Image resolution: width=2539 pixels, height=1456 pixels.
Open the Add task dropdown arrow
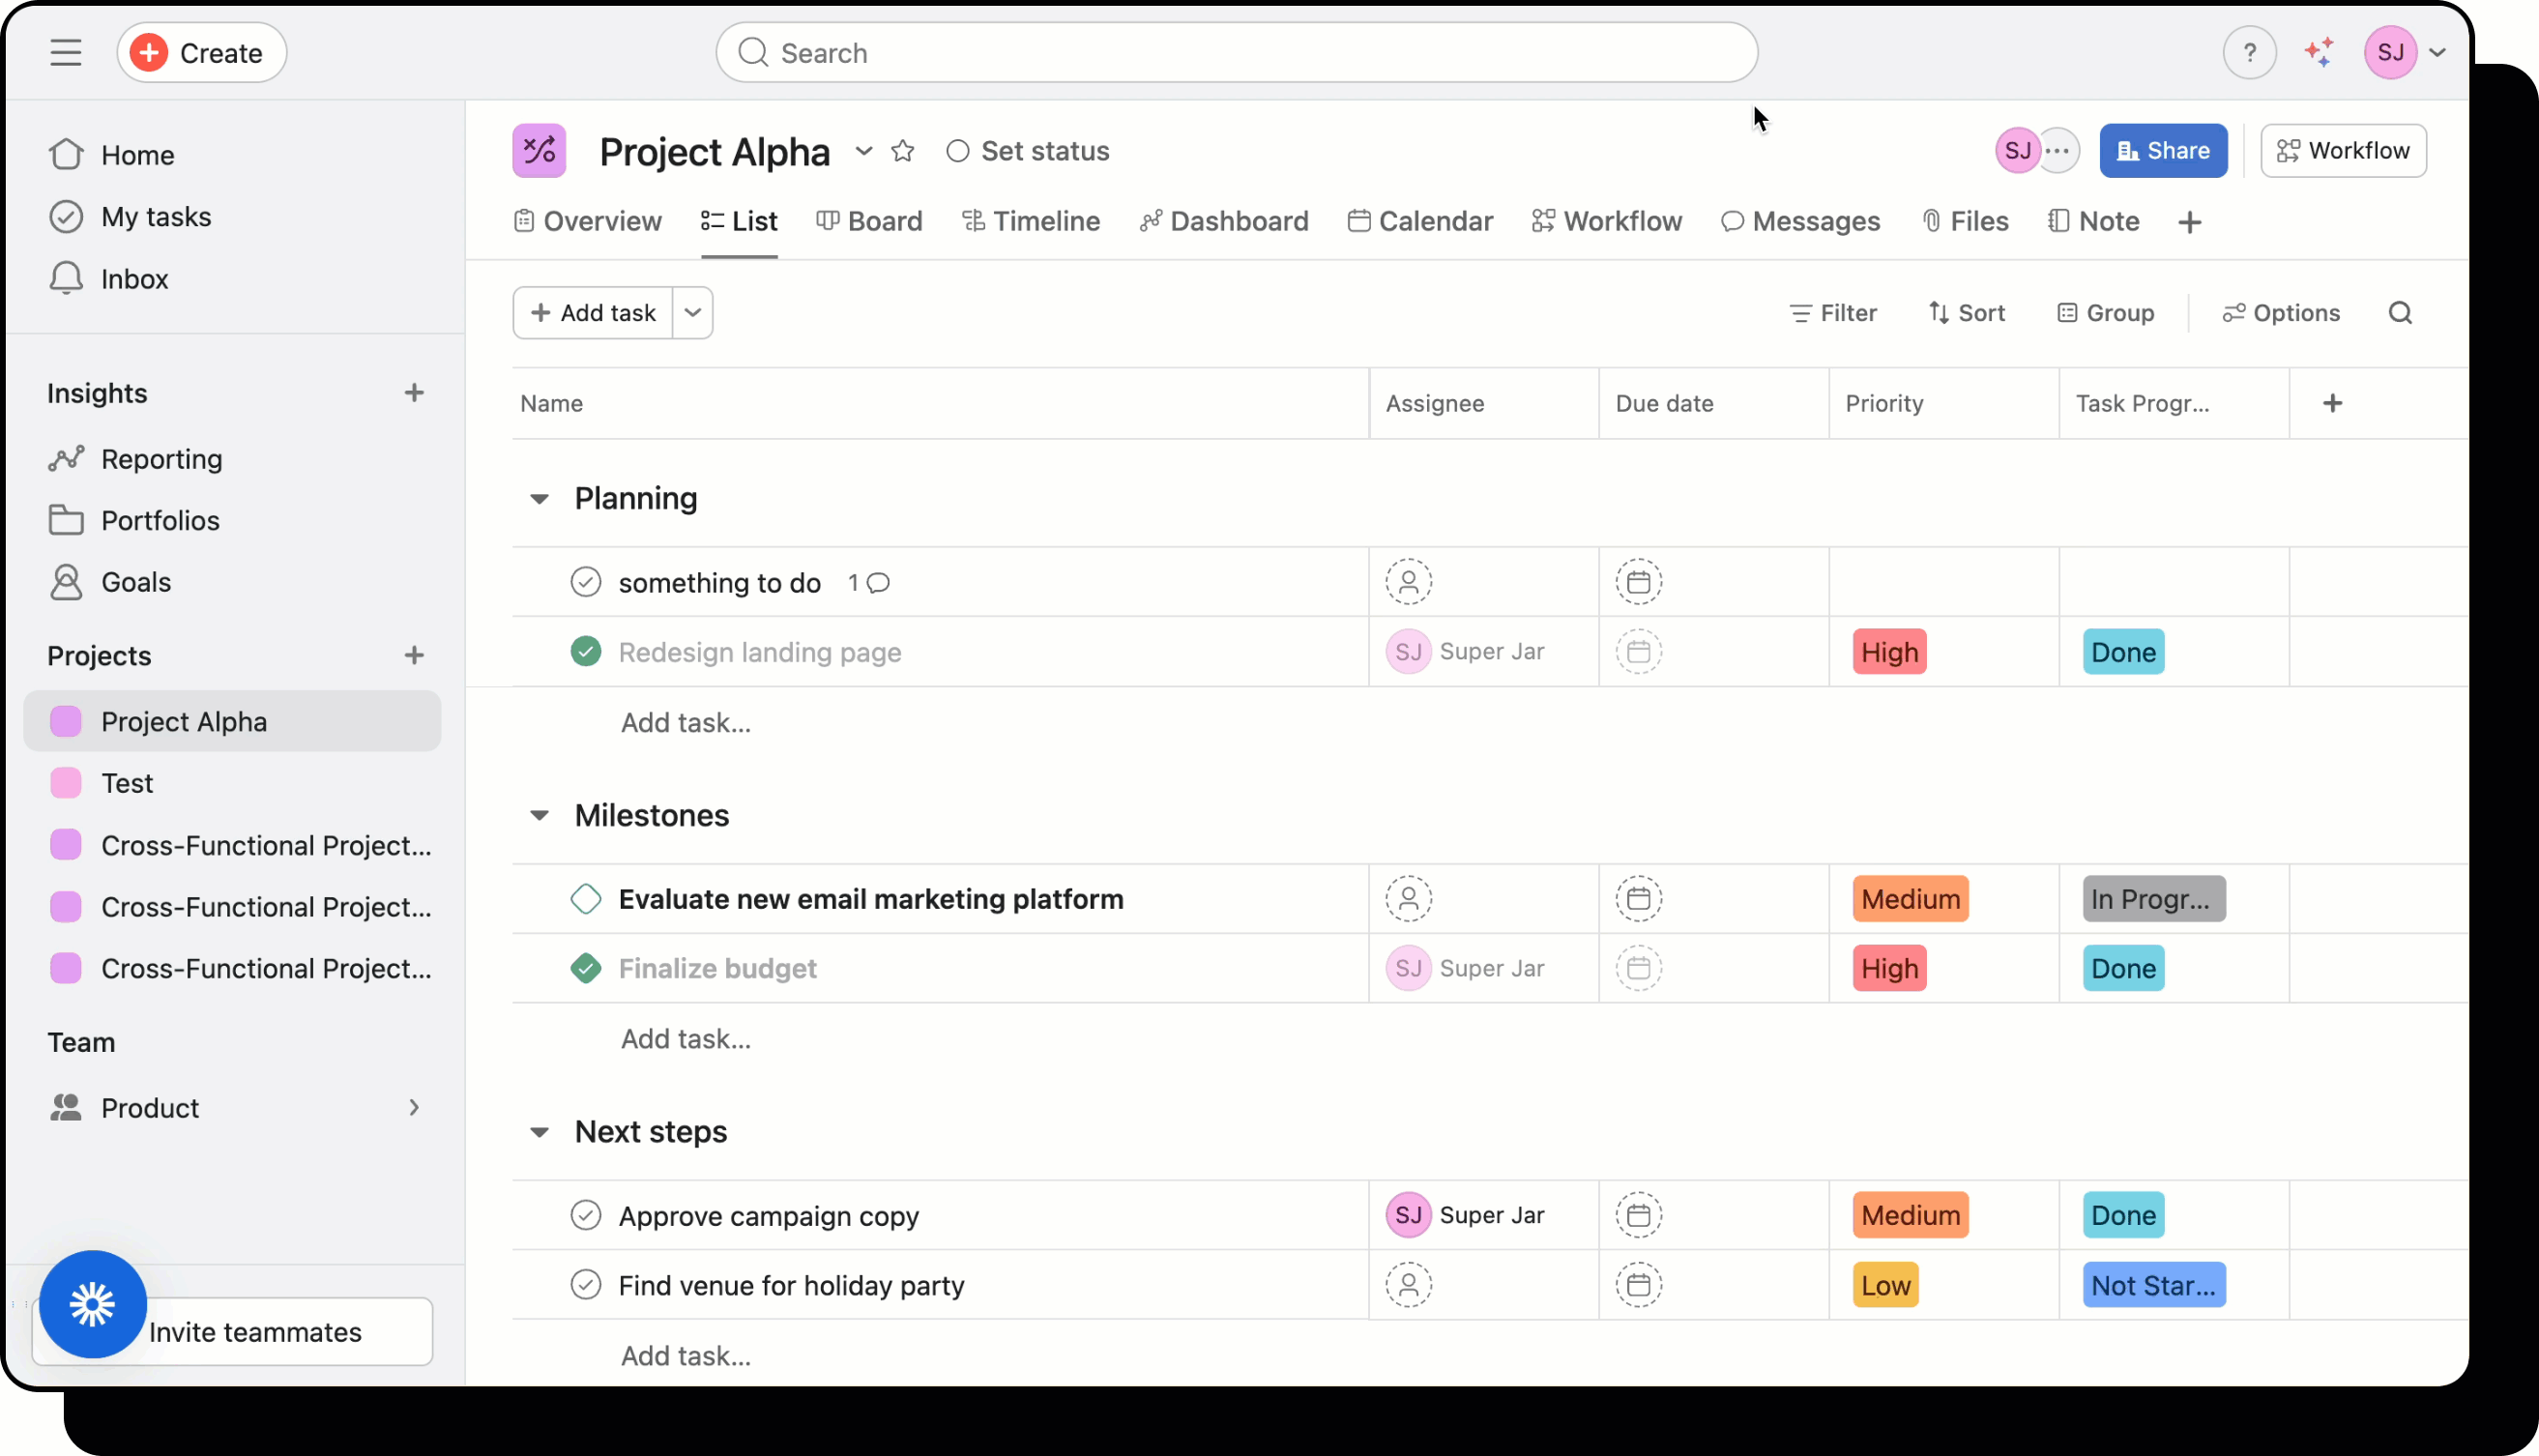pyautogui.click(x=692, y=312)
